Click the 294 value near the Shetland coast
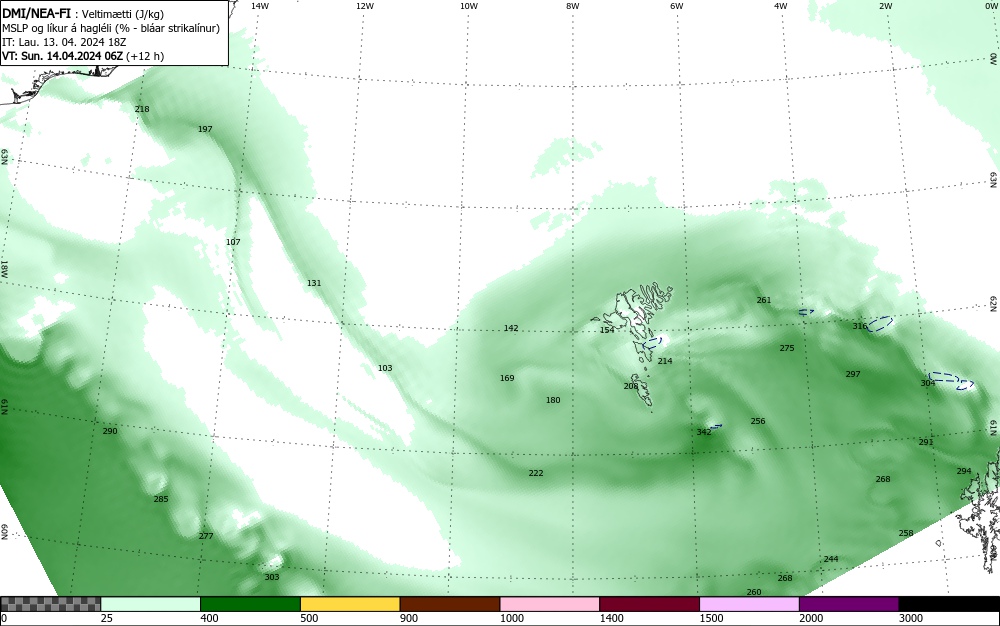Image resolution: width=1000 pixels, height=626 pixels. [964, 472]
